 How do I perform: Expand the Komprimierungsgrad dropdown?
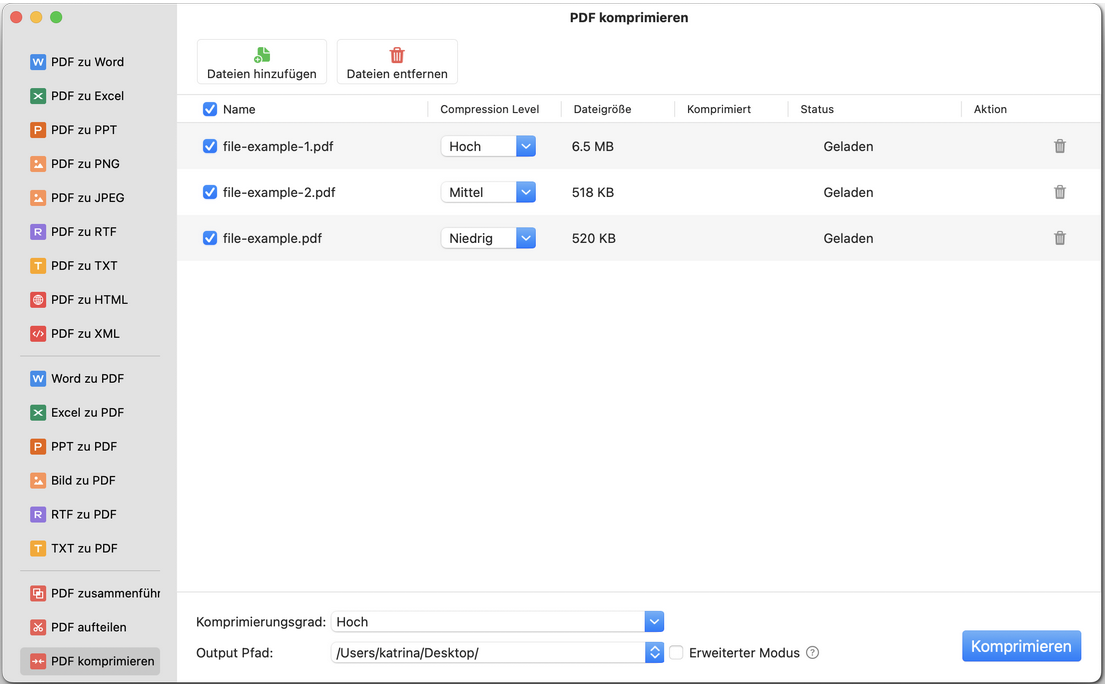(654, 621)
